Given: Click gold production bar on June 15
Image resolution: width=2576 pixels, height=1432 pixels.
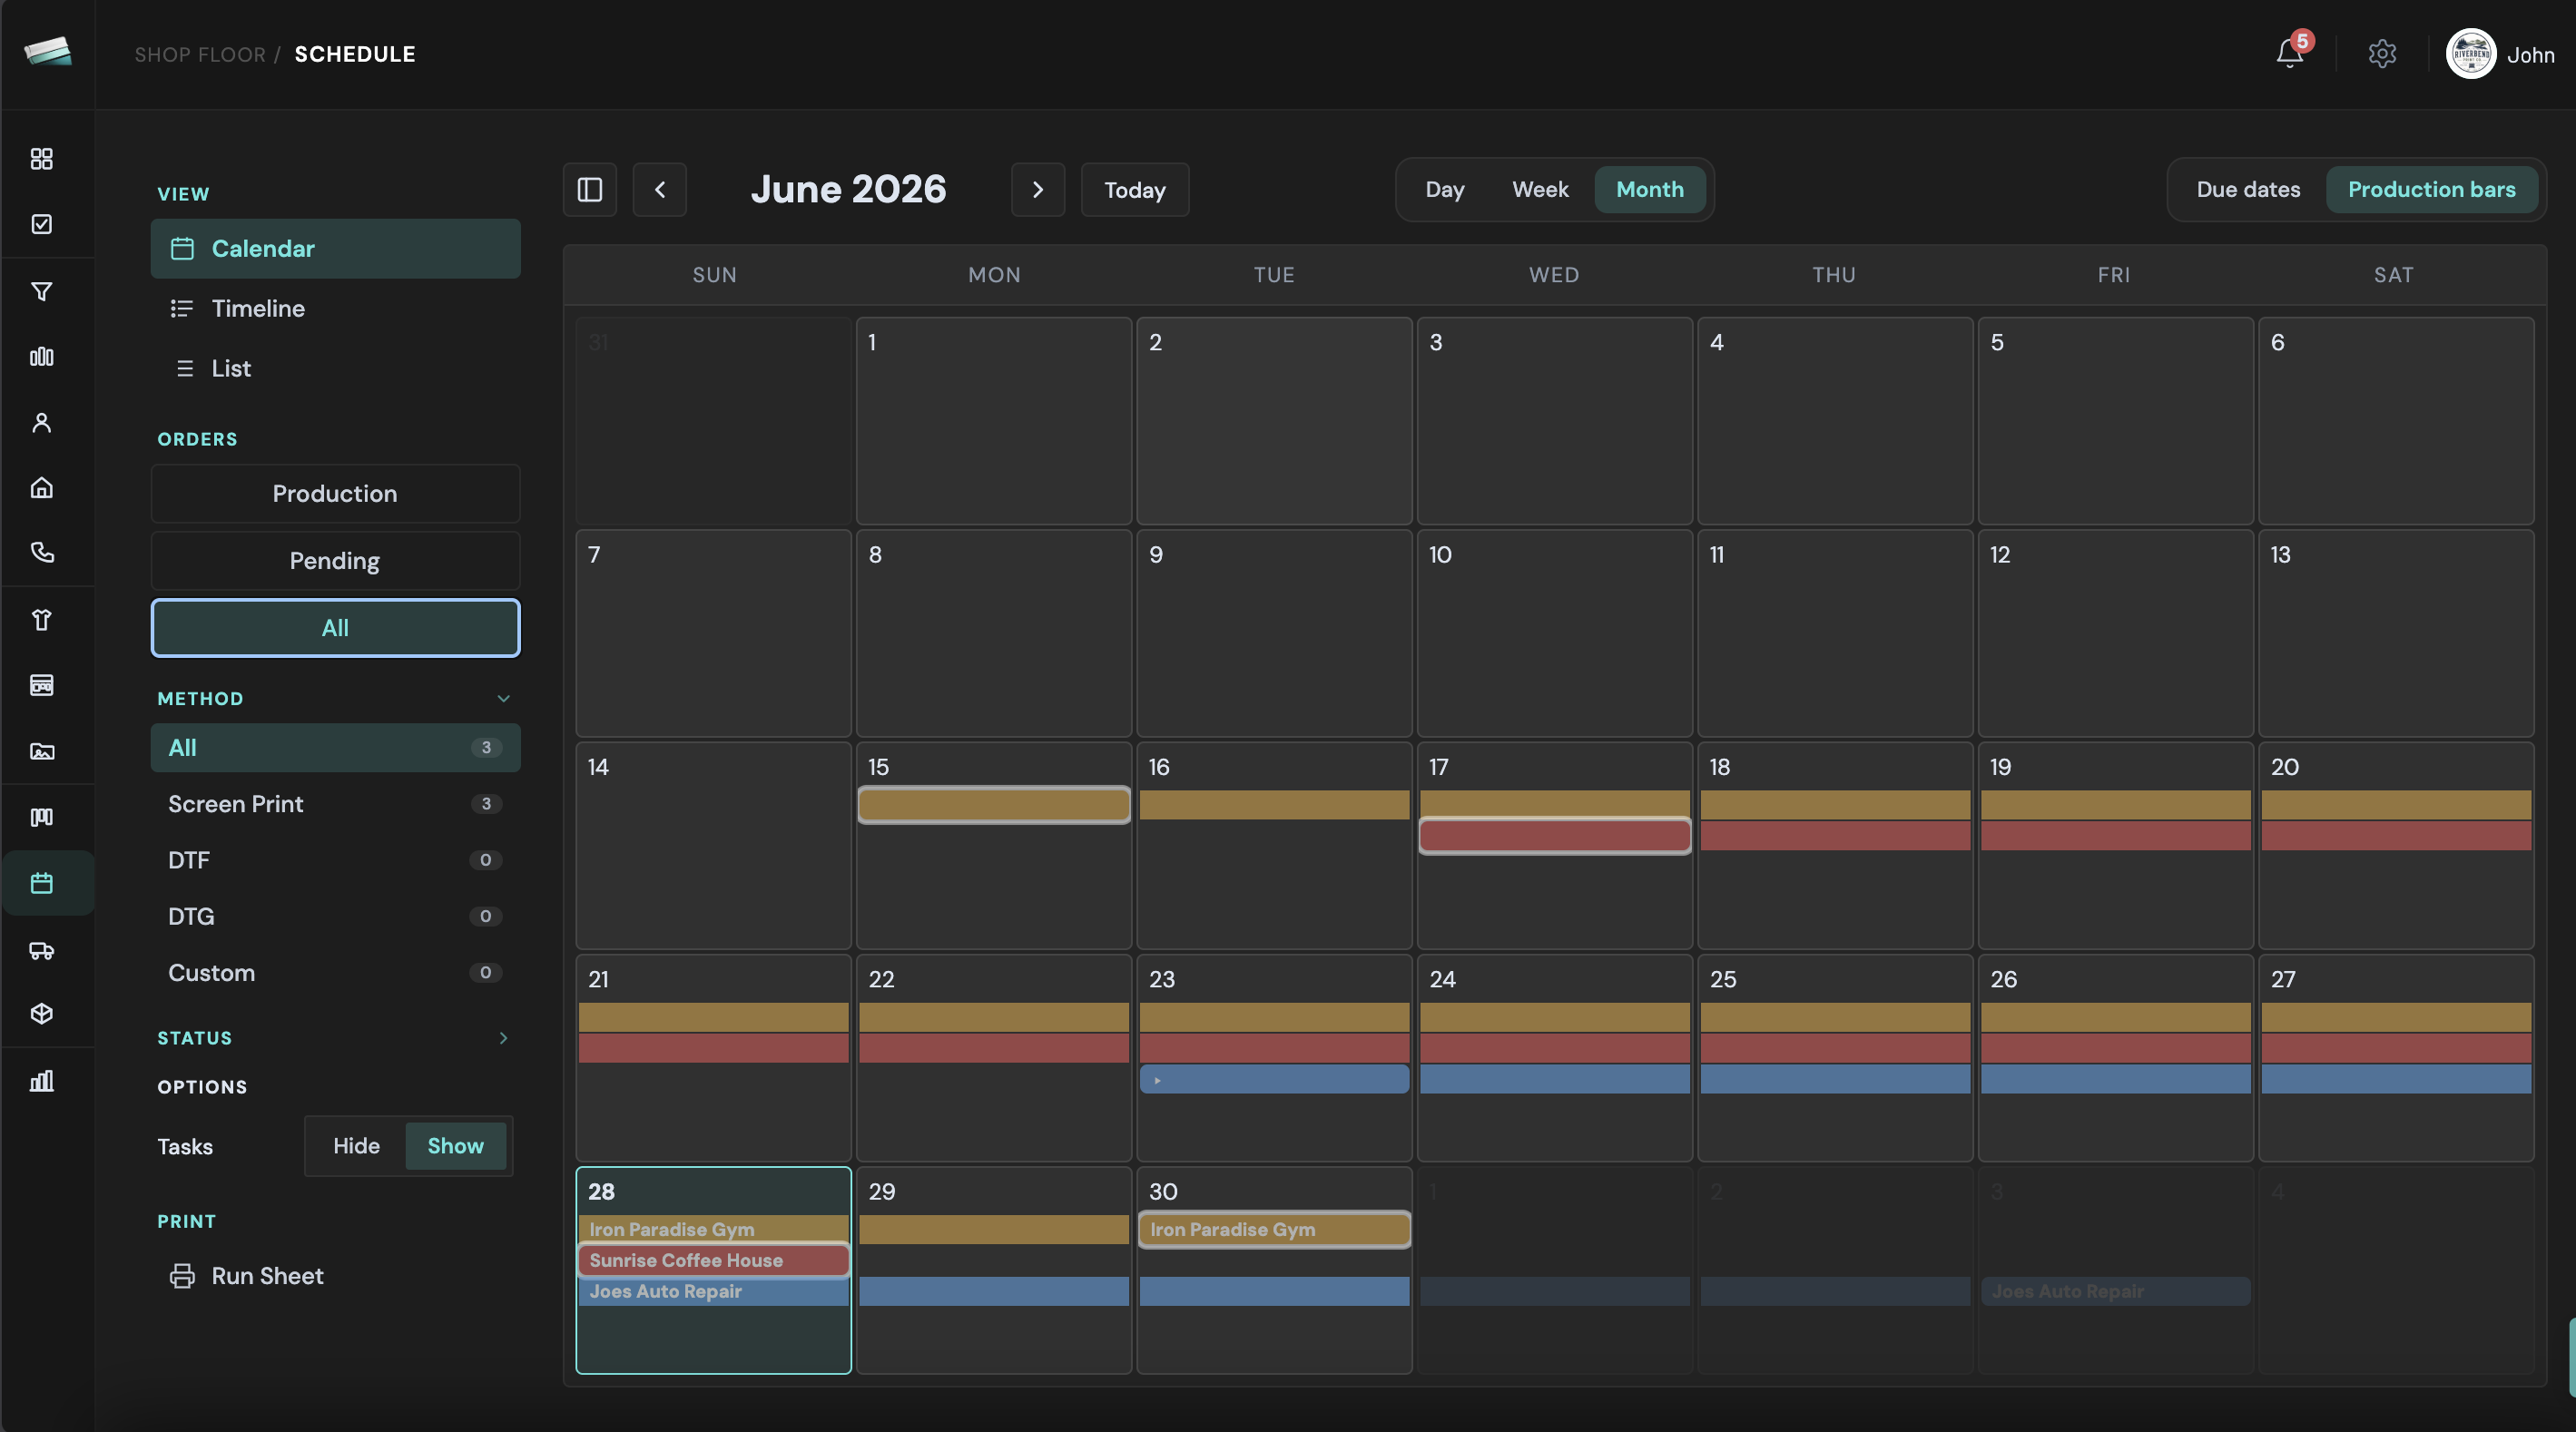Looking at the screenshot, I should pos(994,805).
